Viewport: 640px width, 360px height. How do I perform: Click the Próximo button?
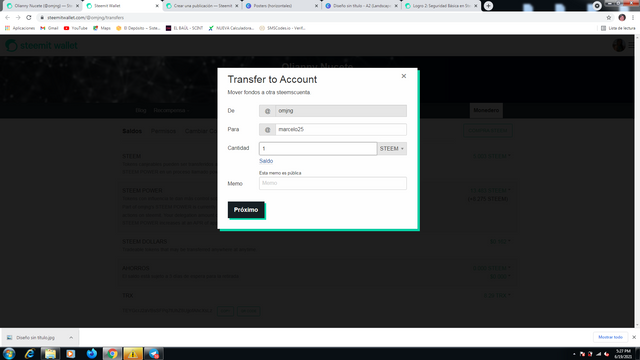click(246, 210)
